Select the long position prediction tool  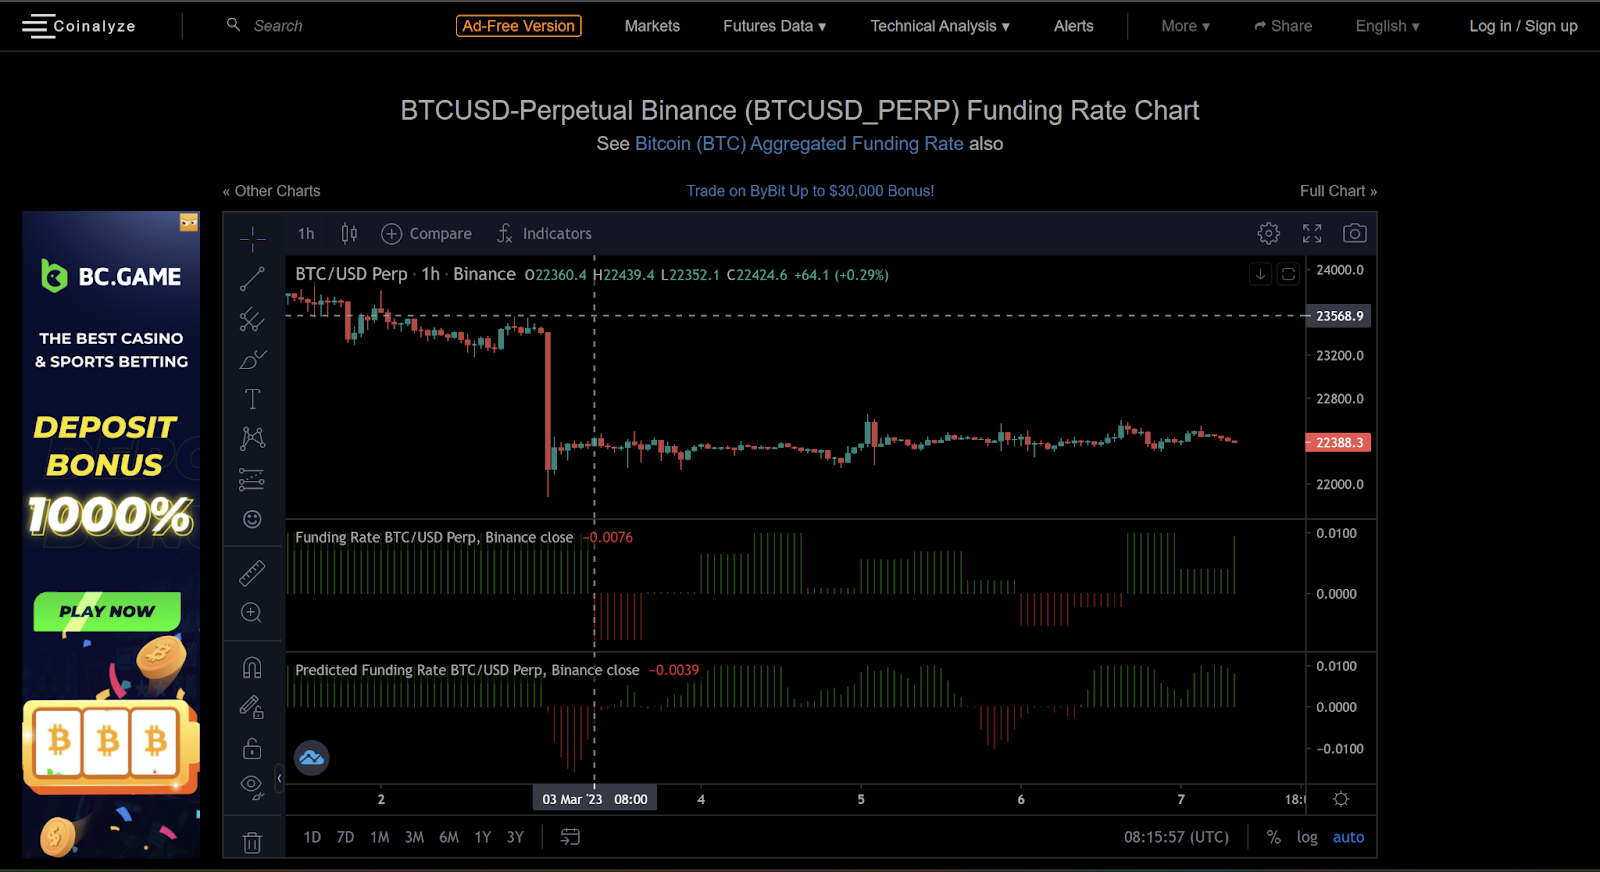(x=252, y=479)
